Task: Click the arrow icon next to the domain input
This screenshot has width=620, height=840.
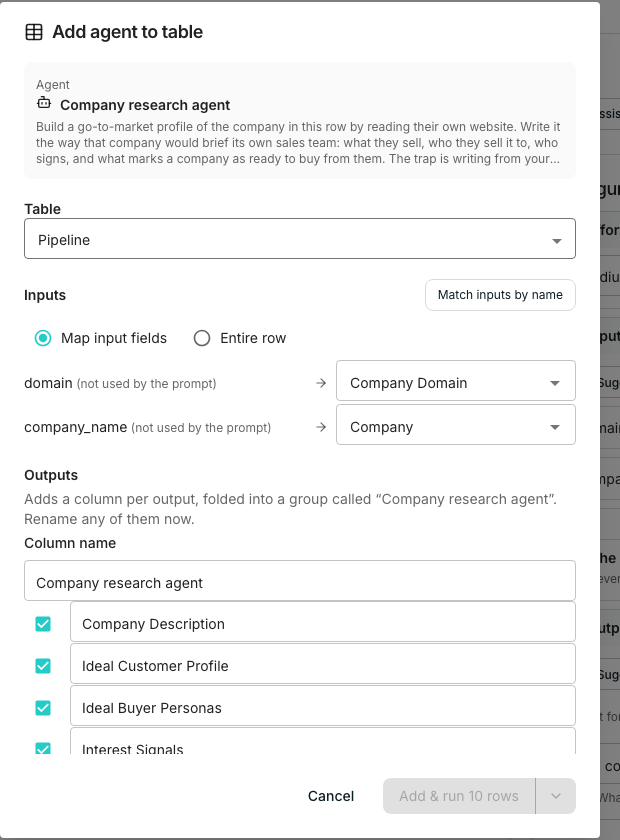Action: pos(321,383)
